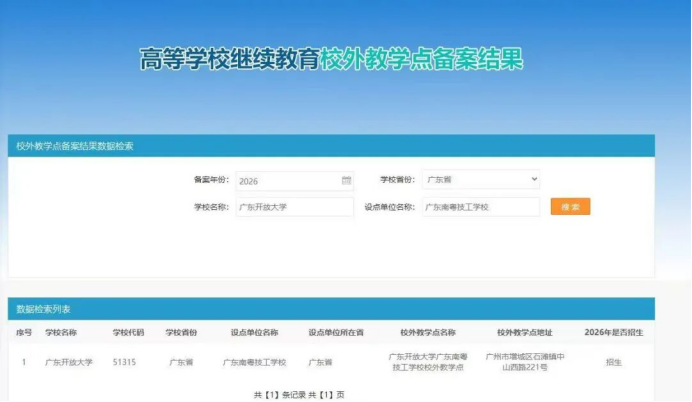
Task: Click the 学校名称 column header
Action: click(x=61, y=333)
